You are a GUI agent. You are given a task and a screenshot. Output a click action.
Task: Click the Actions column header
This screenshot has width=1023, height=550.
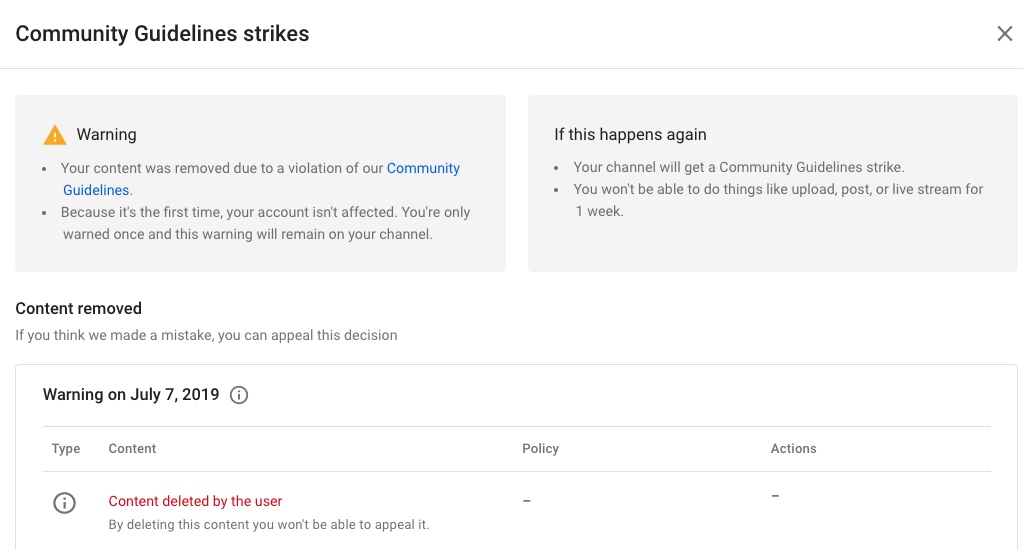tap(793, 449)
